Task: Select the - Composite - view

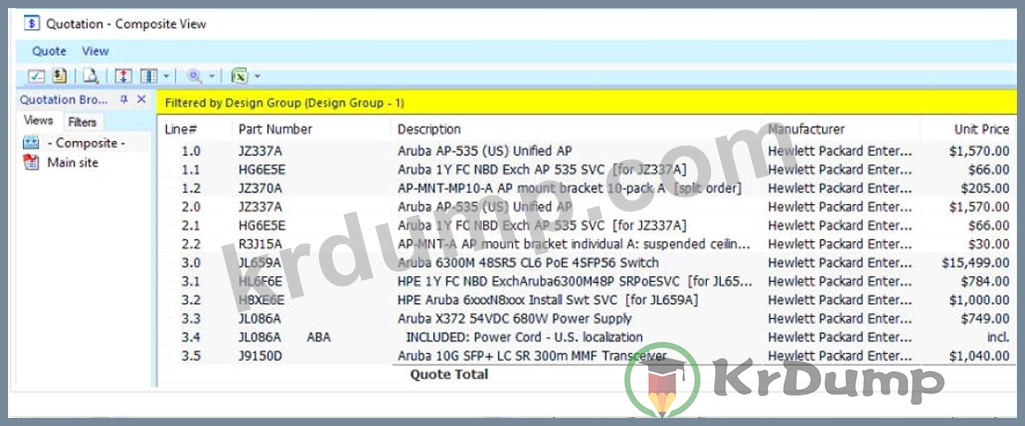Action: [x=86, y=142]
